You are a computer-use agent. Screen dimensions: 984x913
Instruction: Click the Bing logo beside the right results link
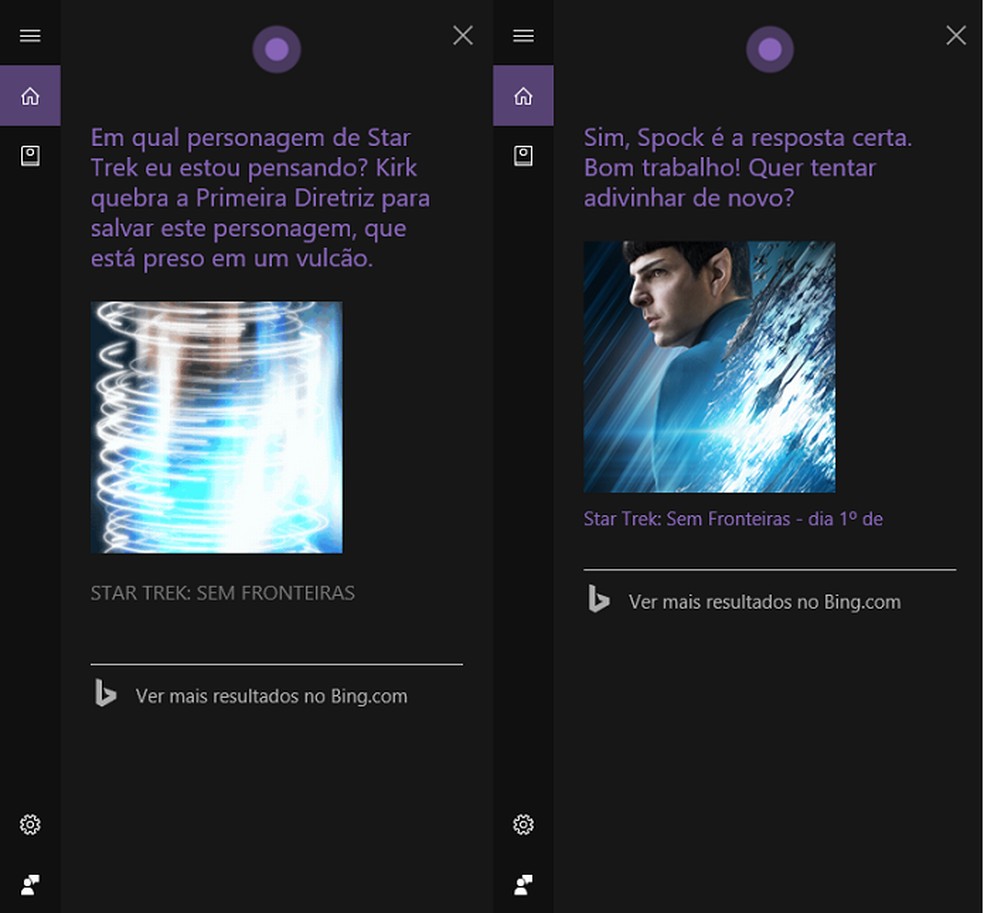(x=597, y=601)
